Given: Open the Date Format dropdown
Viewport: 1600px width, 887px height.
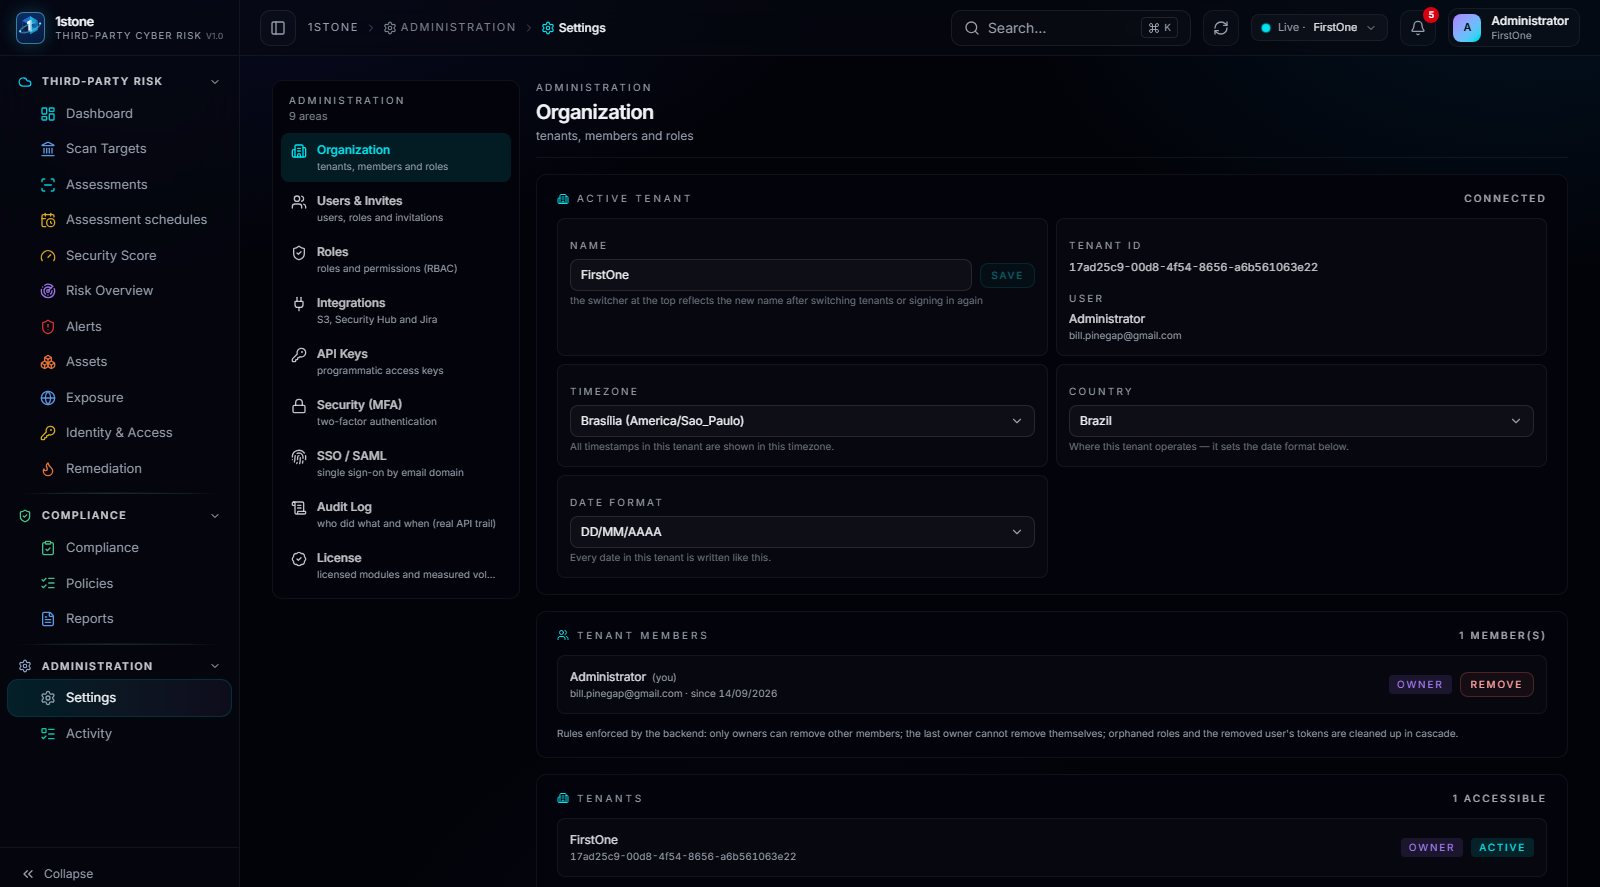Looking at the screenshot, I should pyautogui.click(x=802, y=532).
